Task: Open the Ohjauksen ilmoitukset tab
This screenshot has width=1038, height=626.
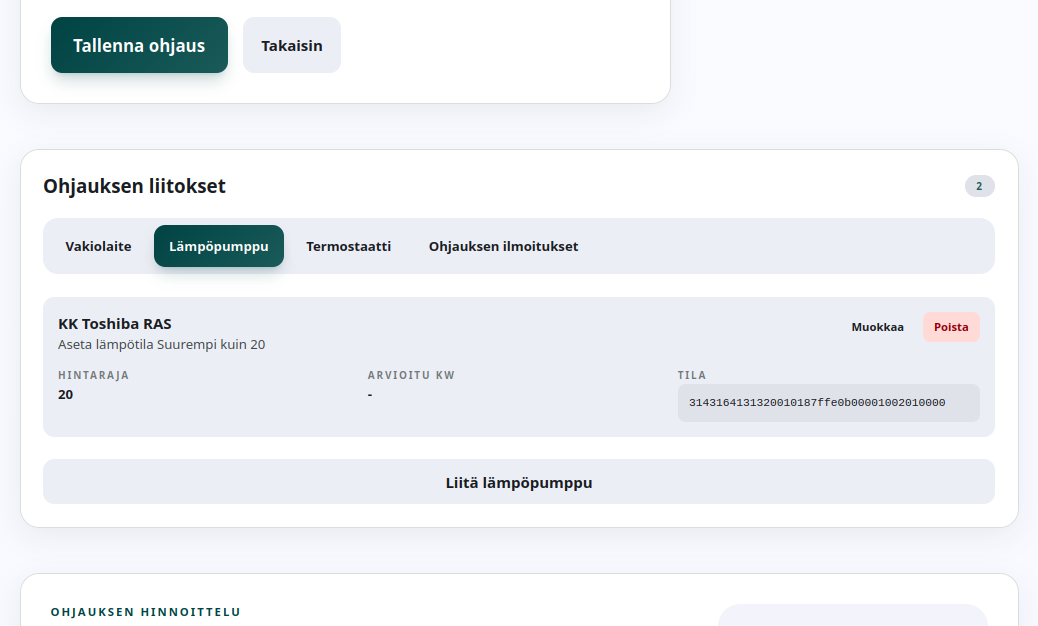Action: click(x=503, y=246)
